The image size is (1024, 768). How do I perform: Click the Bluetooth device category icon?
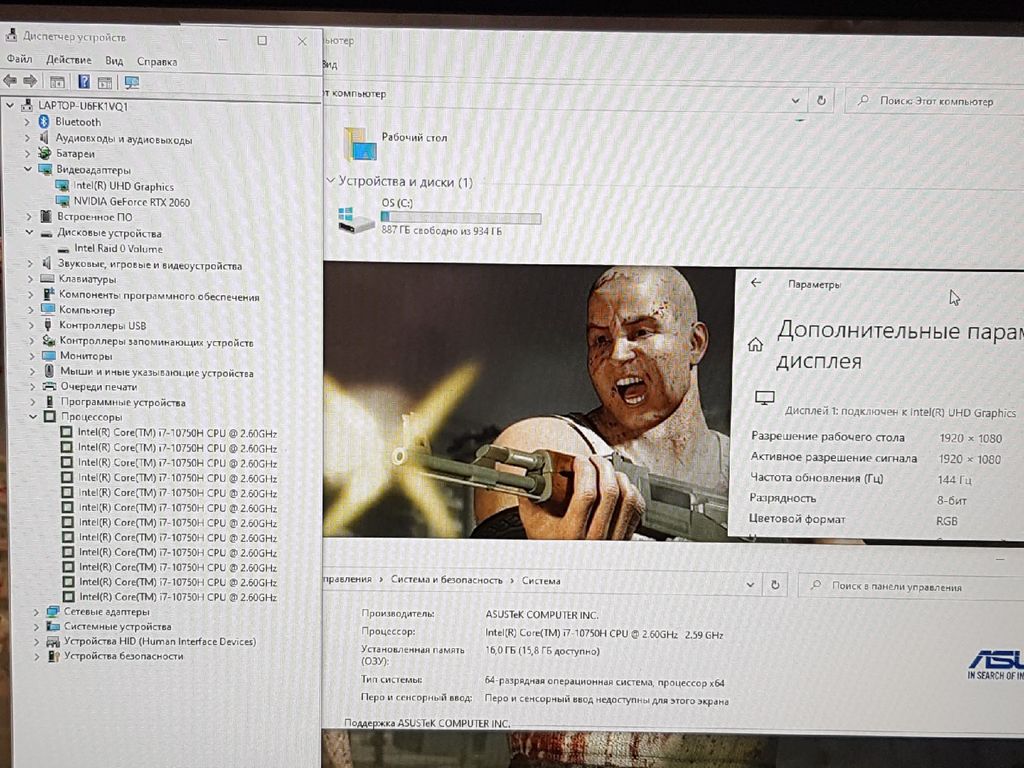point(44,122)
